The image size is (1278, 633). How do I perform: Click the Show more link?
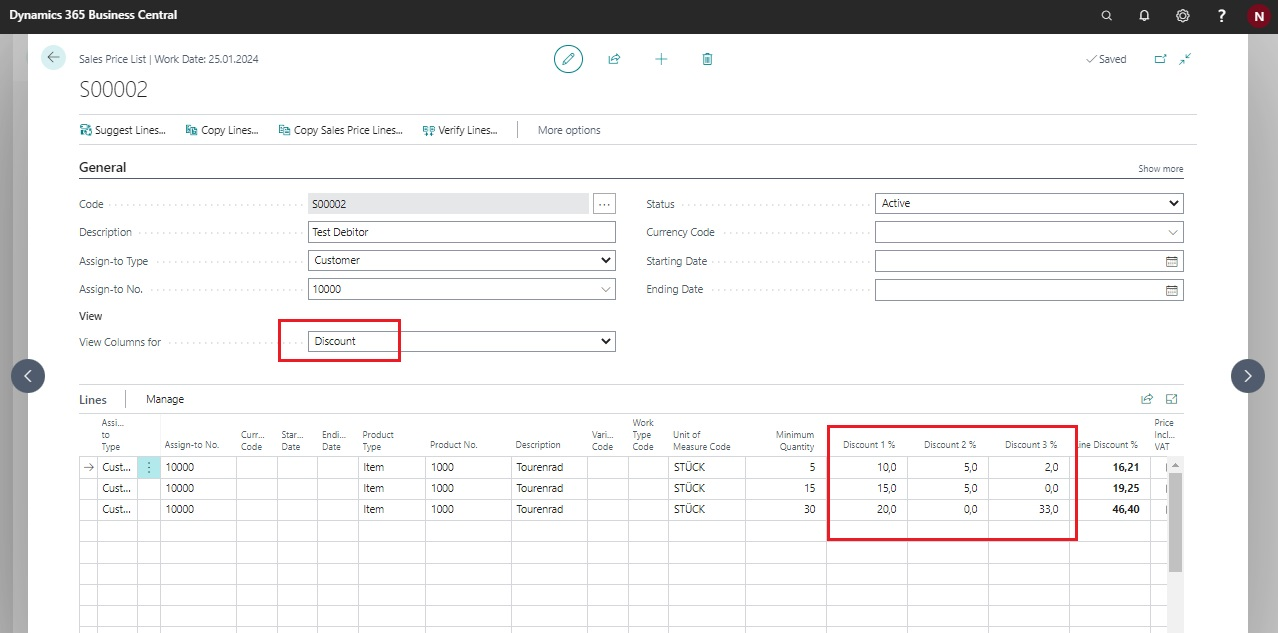click(1160, 169)
